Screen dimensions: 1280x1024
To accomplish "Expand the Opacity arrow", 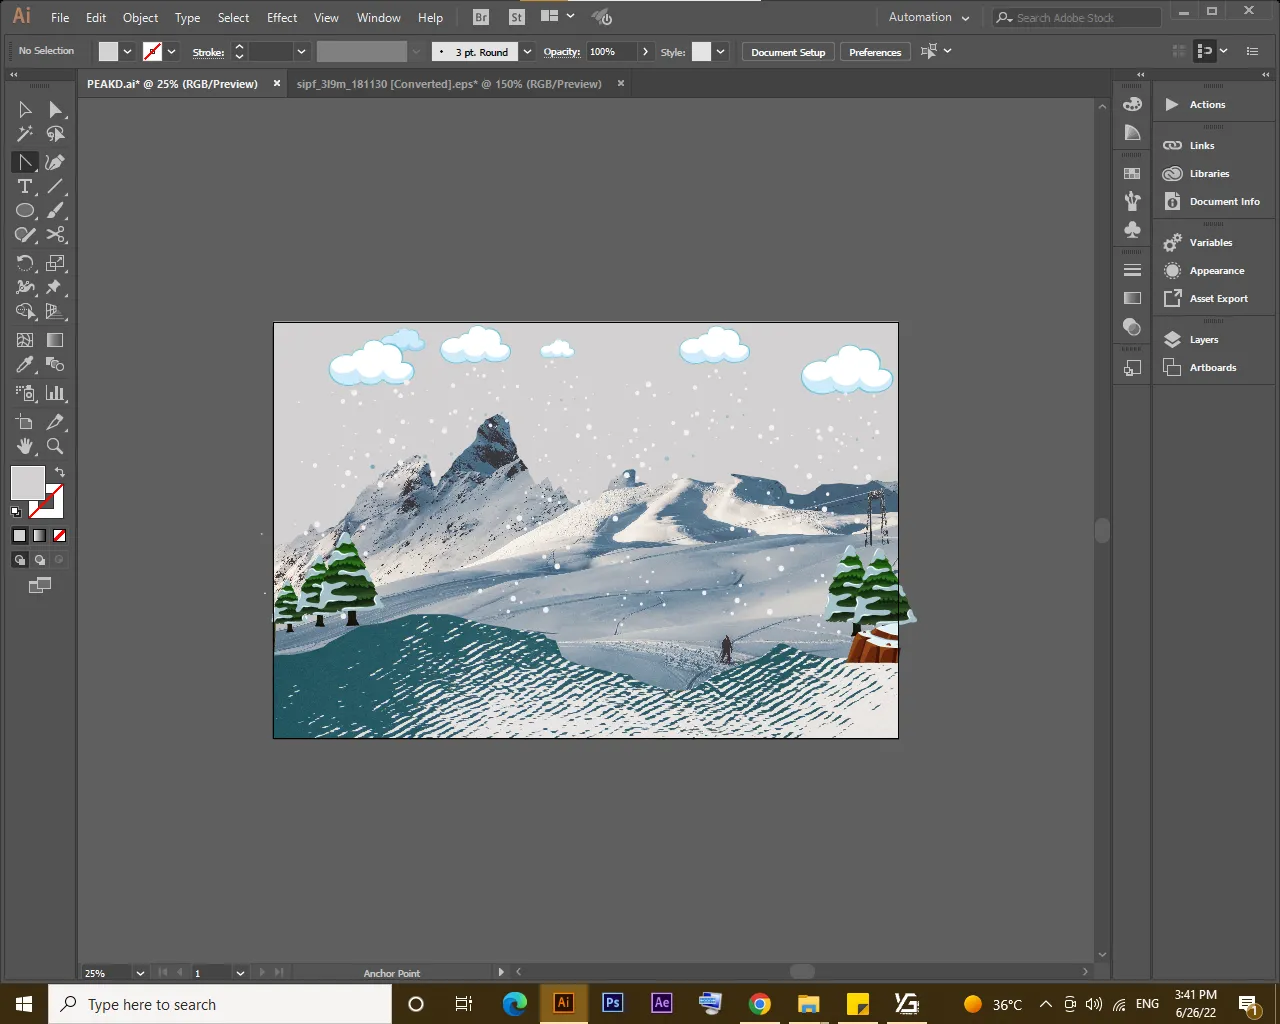I will tap(645, 51).
